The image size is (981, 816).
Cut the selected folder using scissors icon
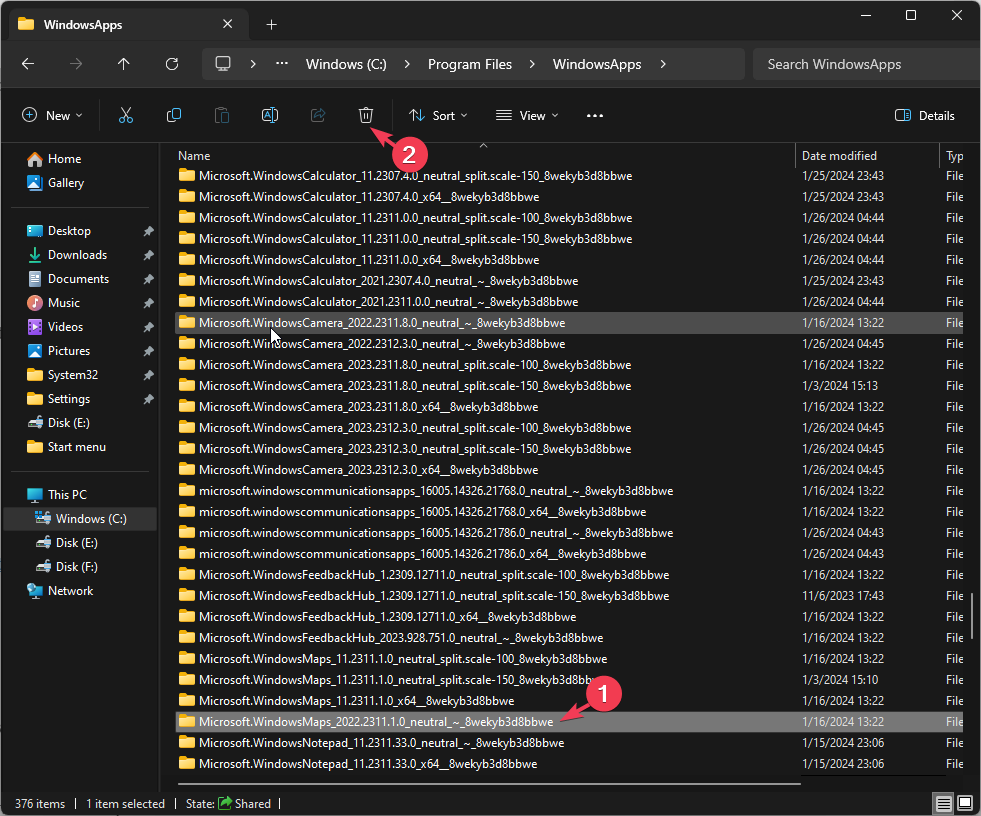(x=126, y=115)
